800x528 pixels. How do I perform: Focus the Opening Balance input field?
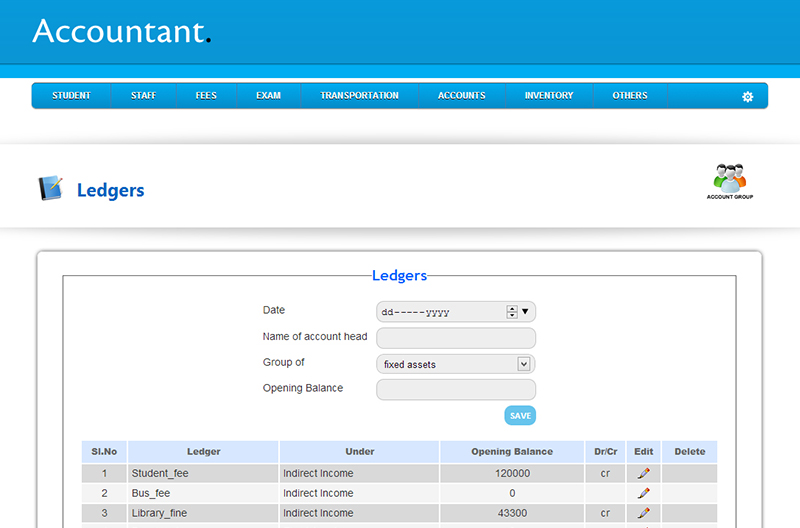click(x=456, y=389)
